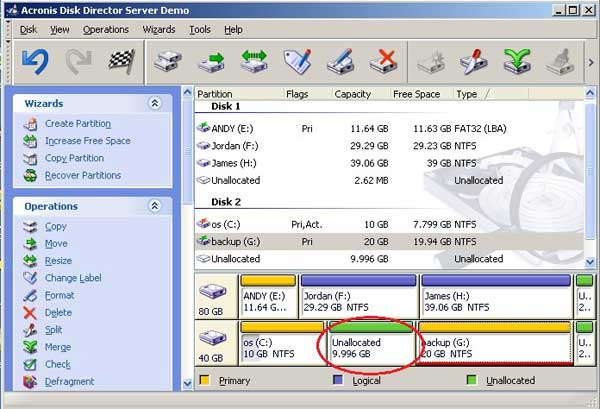Collapse the Operations panel
600x409 pixels.
tap(154, 206)
